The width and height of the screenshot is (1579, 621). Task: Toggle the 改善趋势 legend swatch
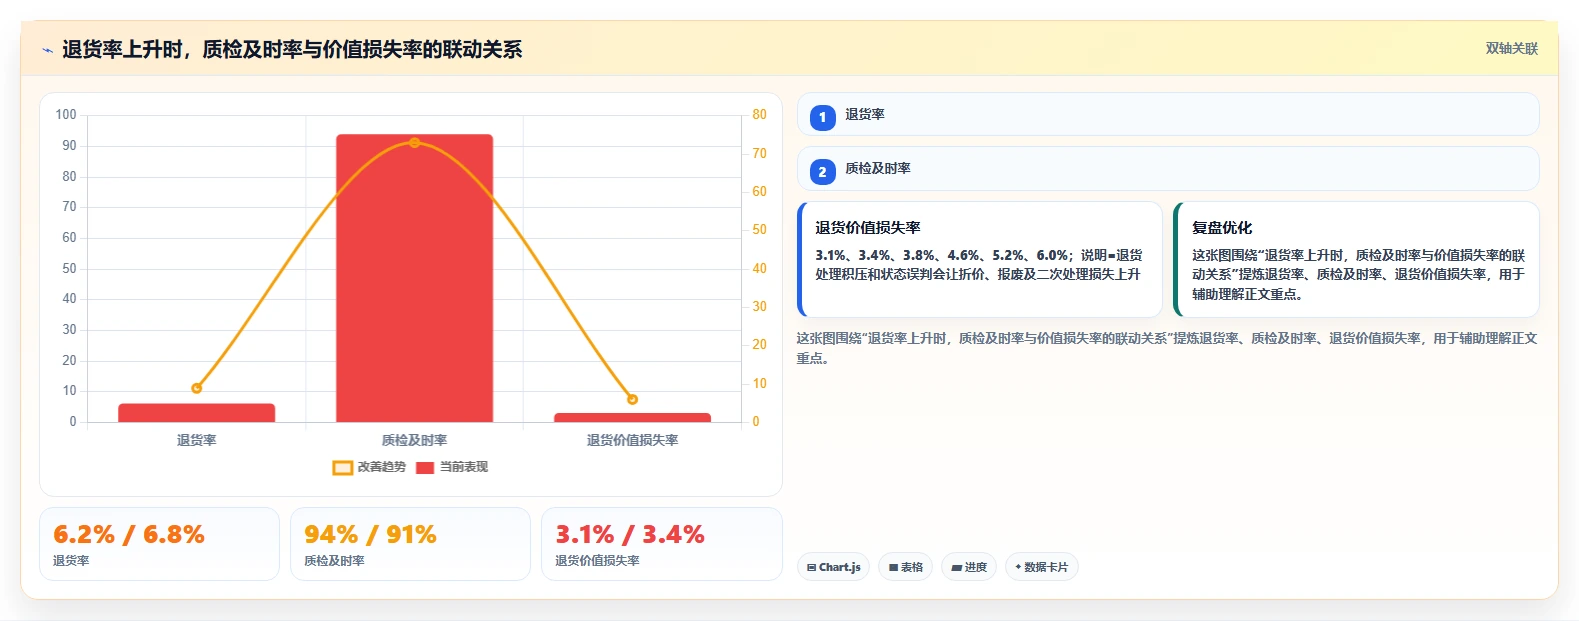(x=342, y=467)
